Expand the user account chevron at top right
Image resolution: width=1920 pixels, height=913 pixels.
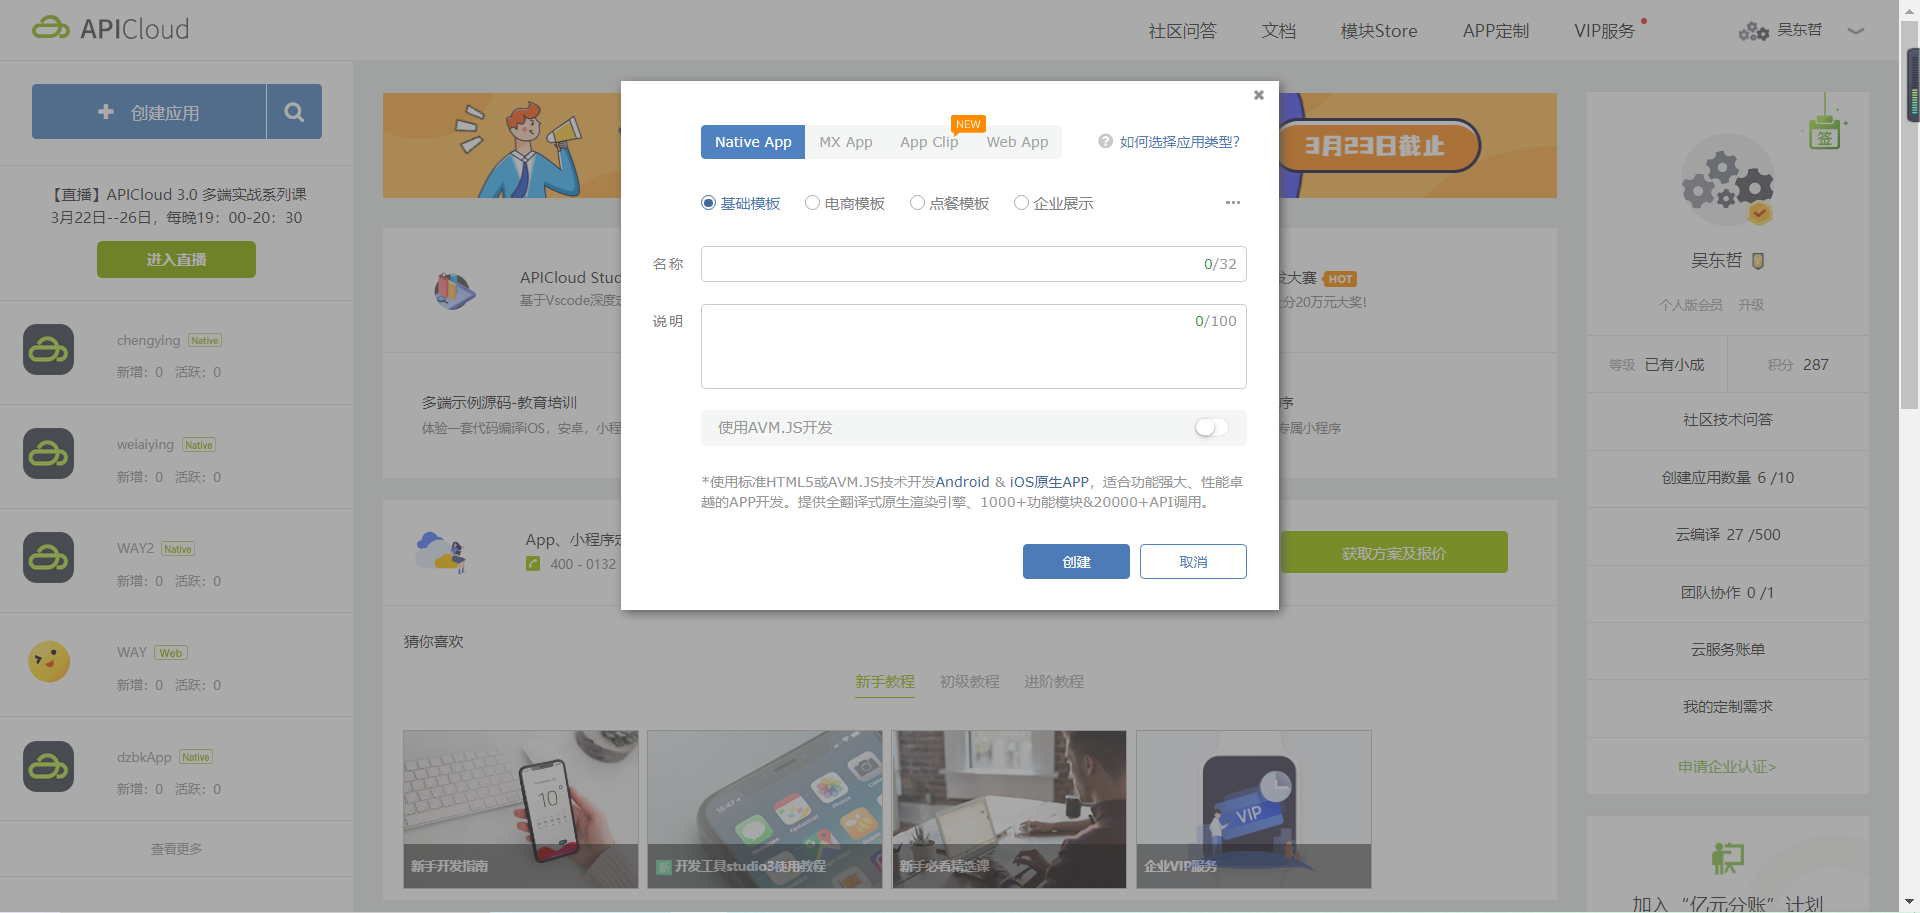[x=1856, y=32]
